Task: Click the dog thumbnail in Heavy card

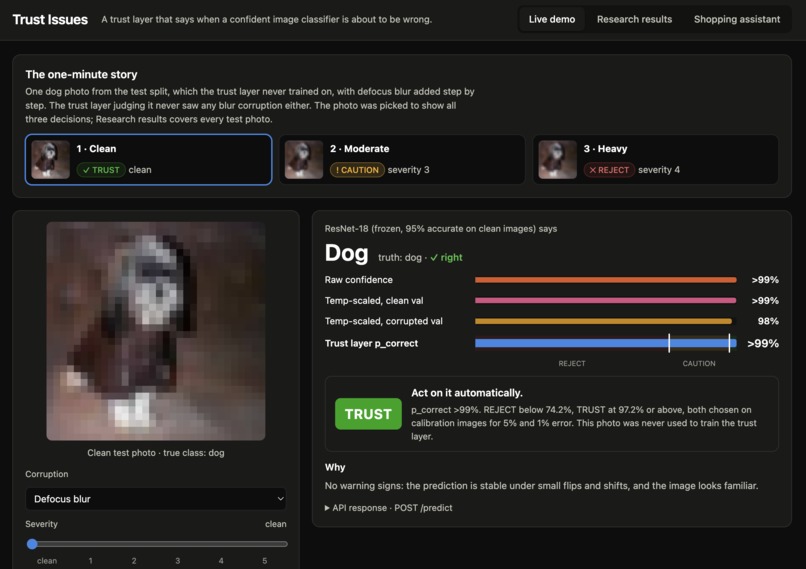Action: coord(557,159)
